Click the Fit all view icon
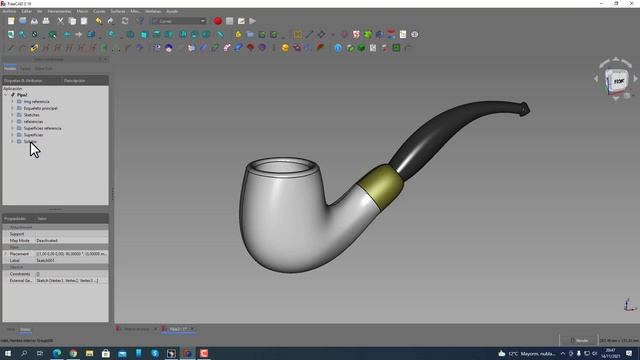 pos(11,35)
